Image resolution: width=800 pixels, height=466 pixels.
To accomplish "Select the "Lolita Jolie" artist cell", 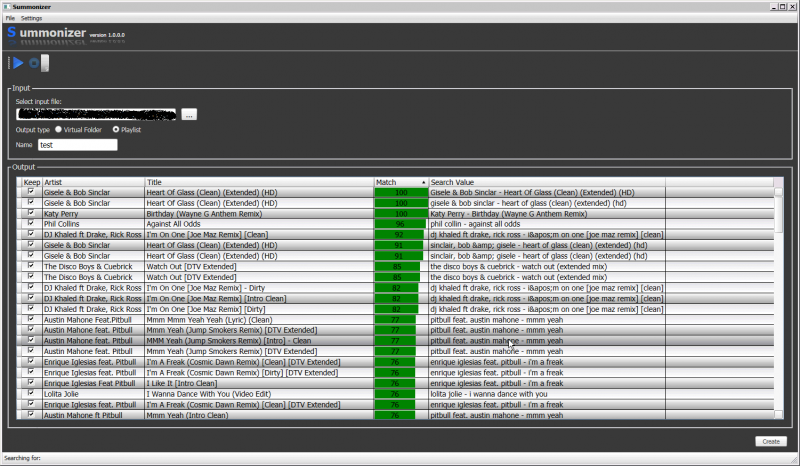I will (x=93, y=394).
